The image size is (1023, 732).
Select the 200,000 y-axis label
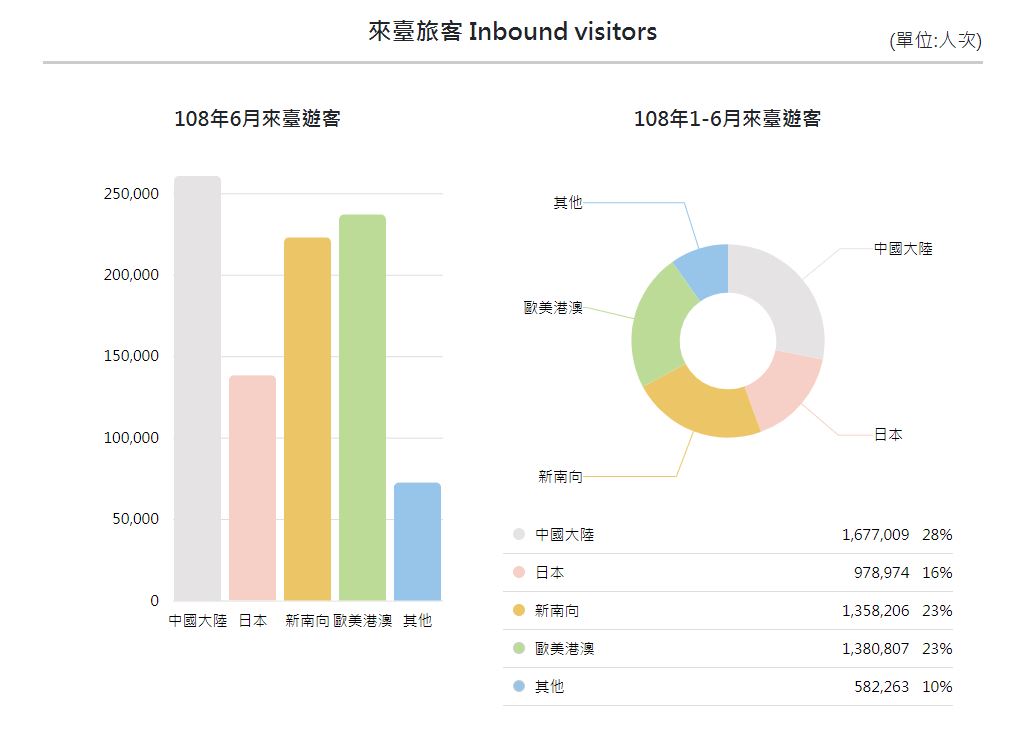click(131, 275)
